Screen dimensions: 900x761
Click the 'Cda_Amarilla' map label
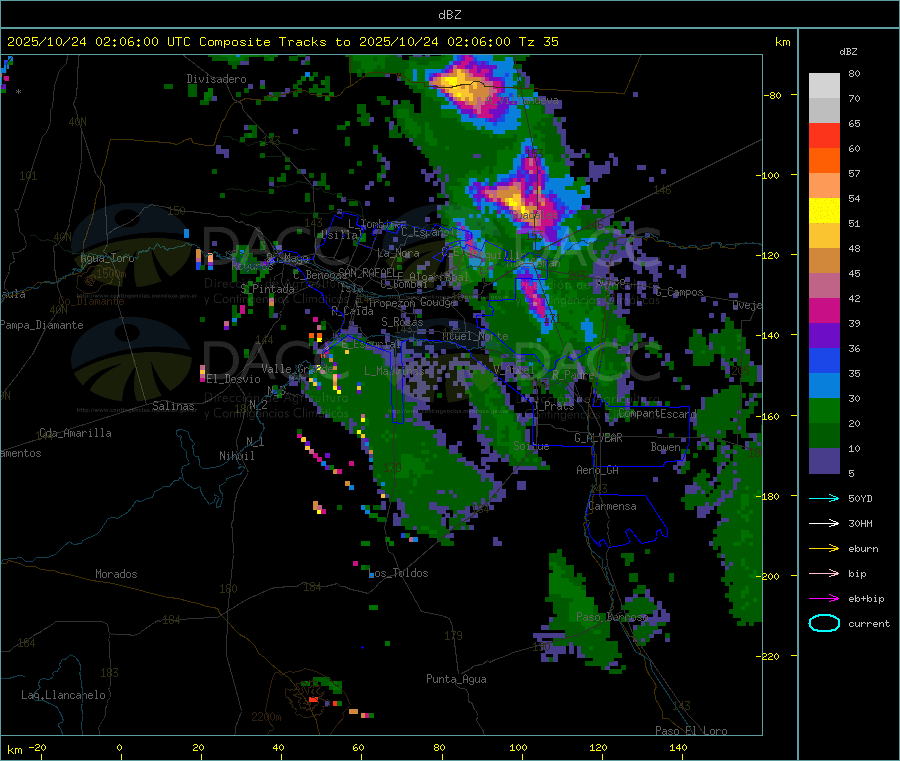75,433
